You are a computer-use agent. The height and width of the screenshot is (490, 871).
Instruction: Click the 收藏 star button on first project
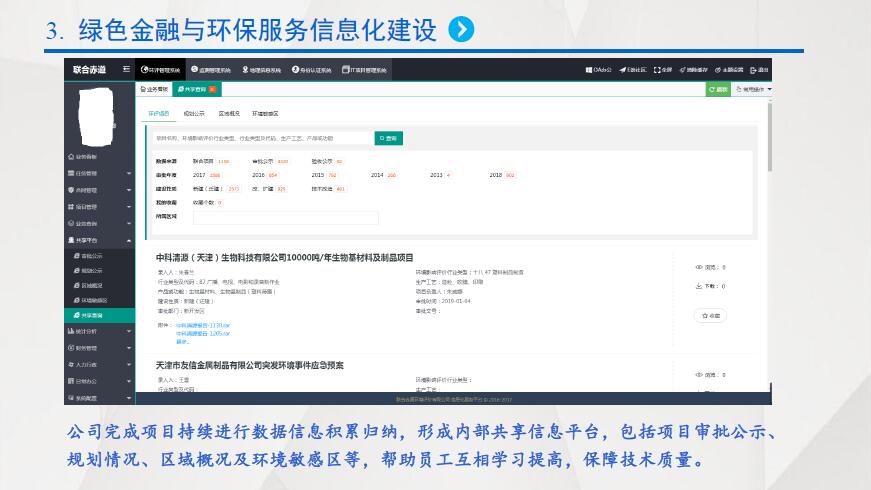click(x=710, y=315)
